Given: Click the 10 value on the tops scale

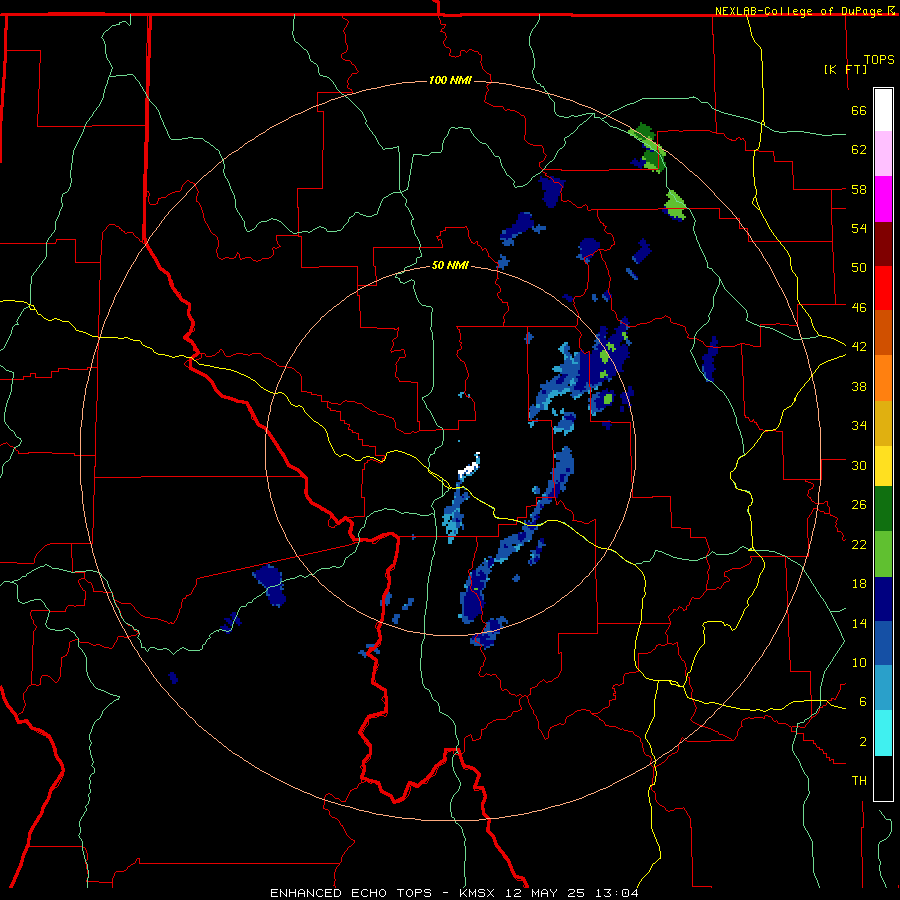Looking at the screenshot, I should tap(859, 662).
